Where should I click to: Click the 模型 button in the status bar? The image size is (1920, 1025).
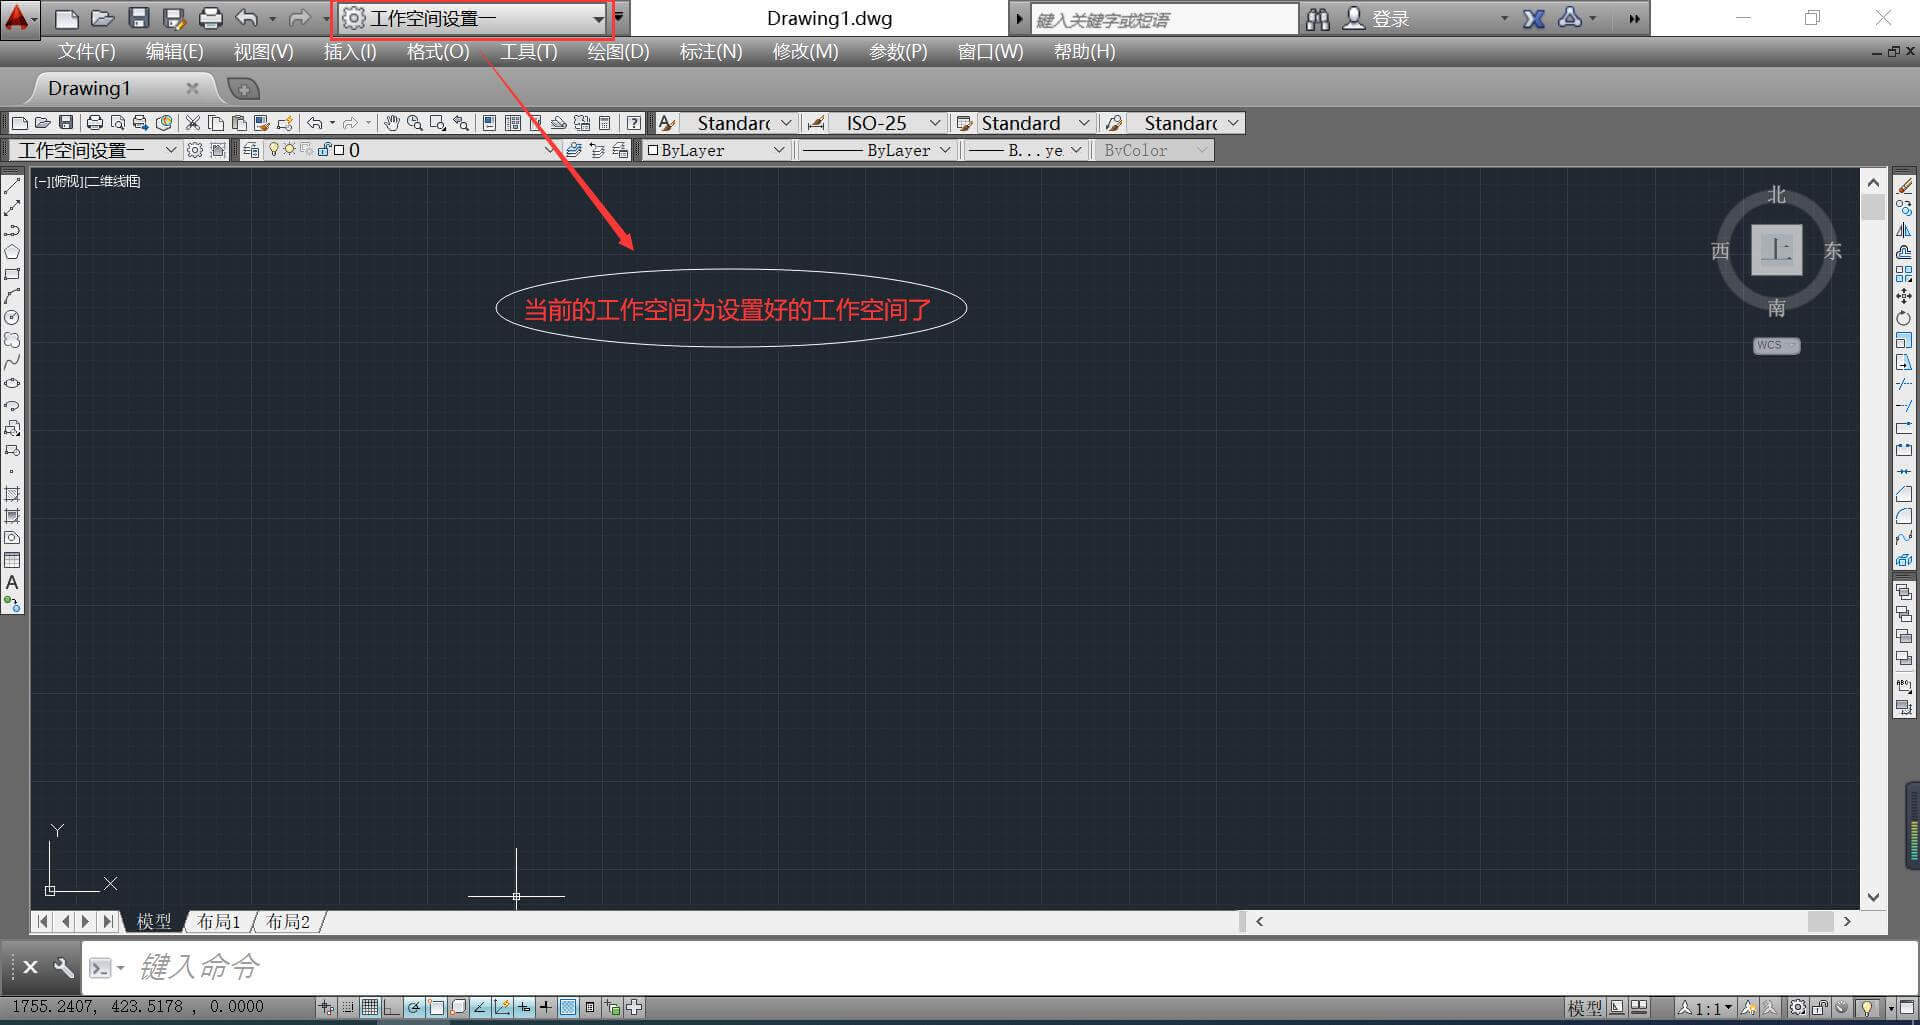1584,1007
